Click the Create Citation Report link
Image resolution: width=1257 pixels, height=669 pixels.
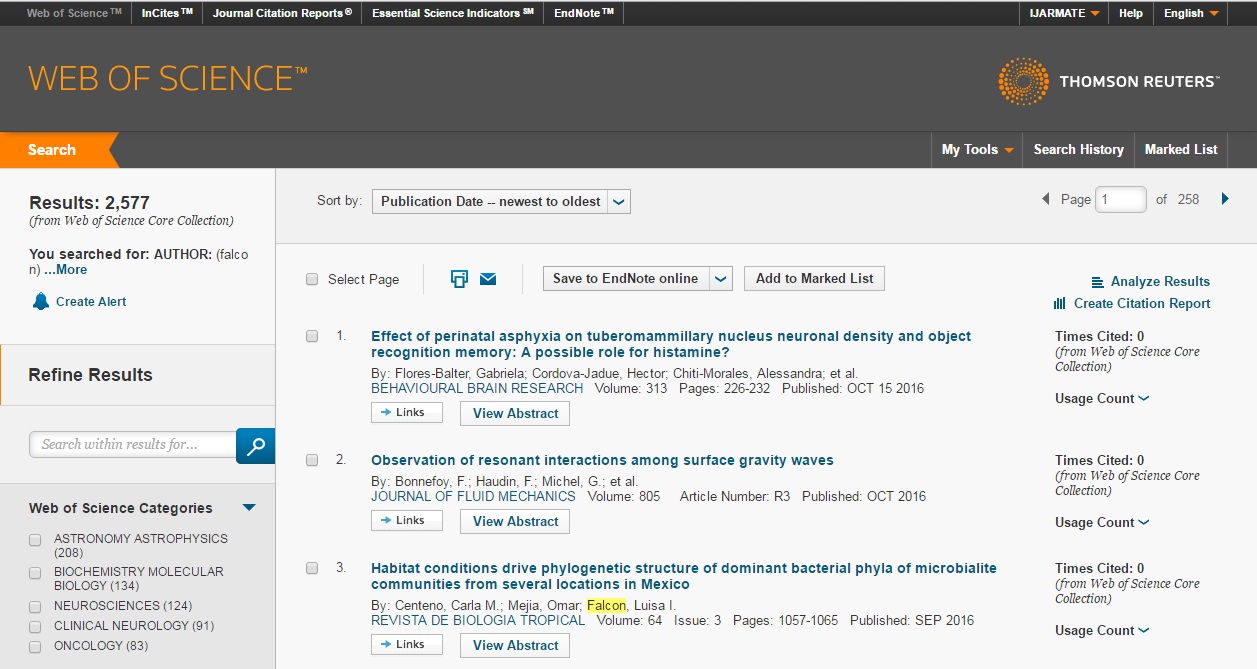[1142, 304]
